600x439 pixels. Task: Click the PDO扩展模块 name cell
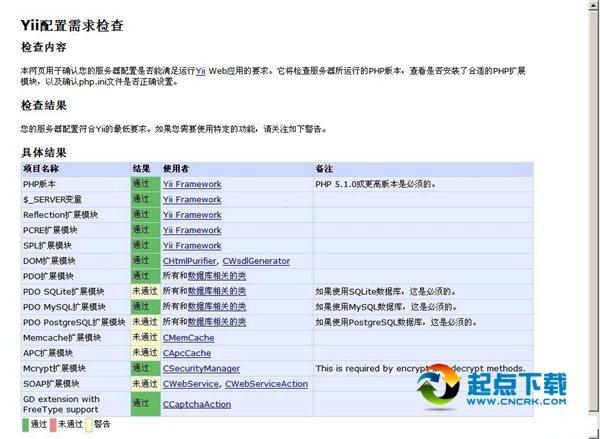76,276
